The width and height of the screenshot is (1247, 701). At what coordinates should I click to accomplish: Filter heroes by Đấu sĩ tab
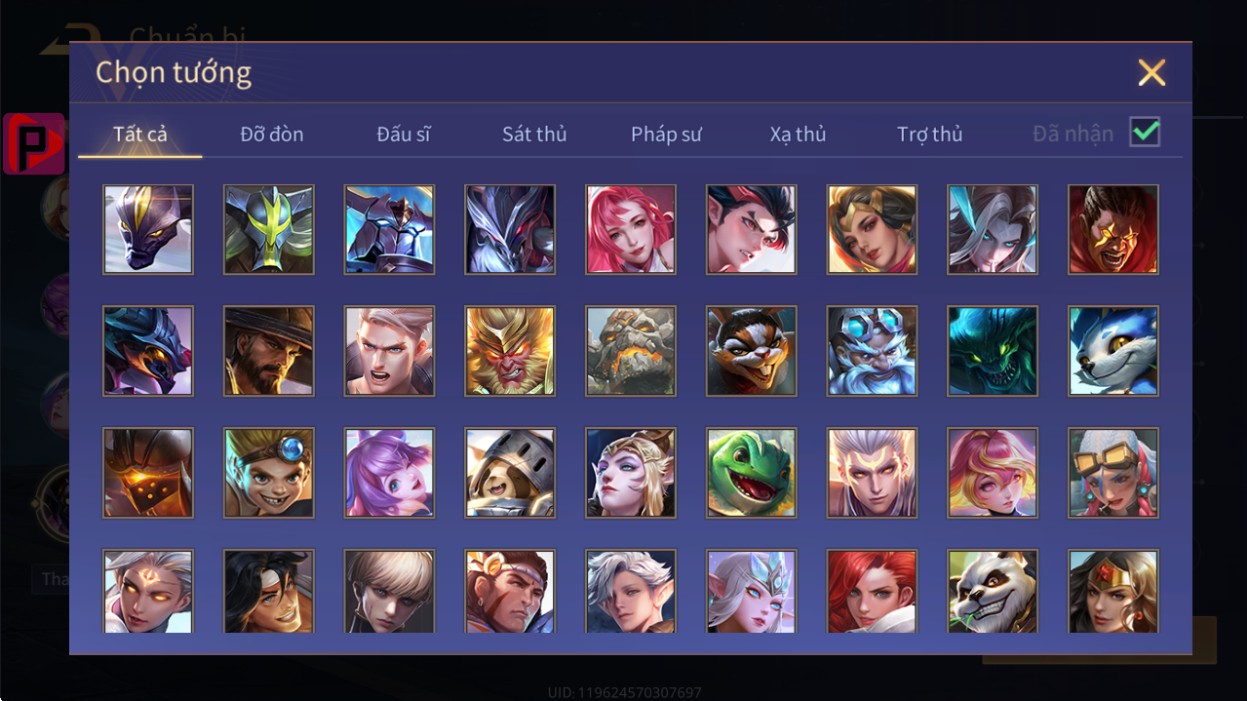pos(404,134)
